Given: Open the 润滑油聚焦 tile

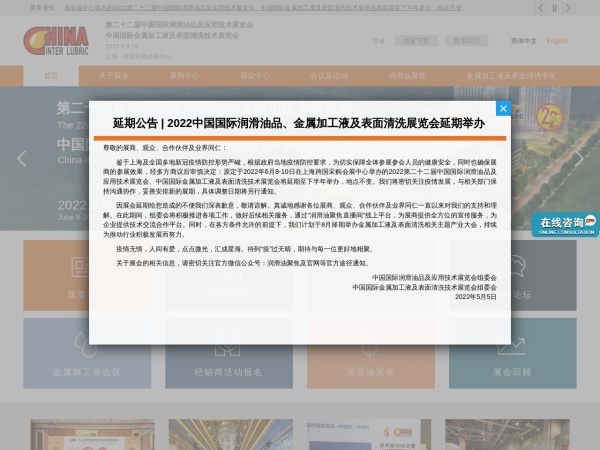Looking at the screenshot, I should pos(370,353).
